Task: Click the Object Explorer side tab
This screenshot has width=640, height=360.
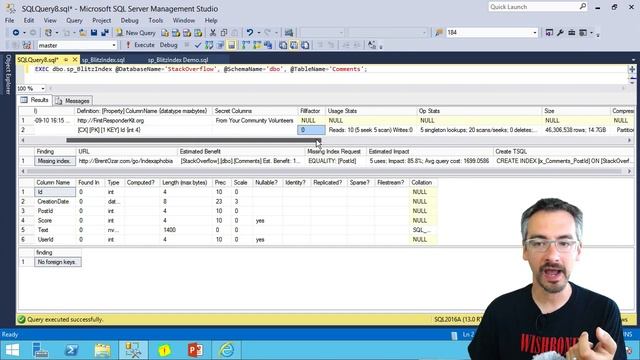Action: [x=8, y=74]
